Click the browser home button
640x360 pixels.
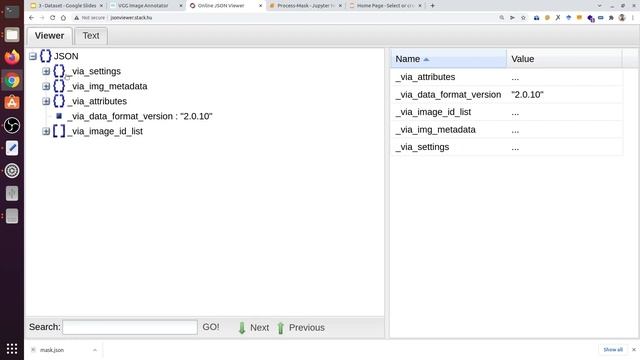coord(63,18)
